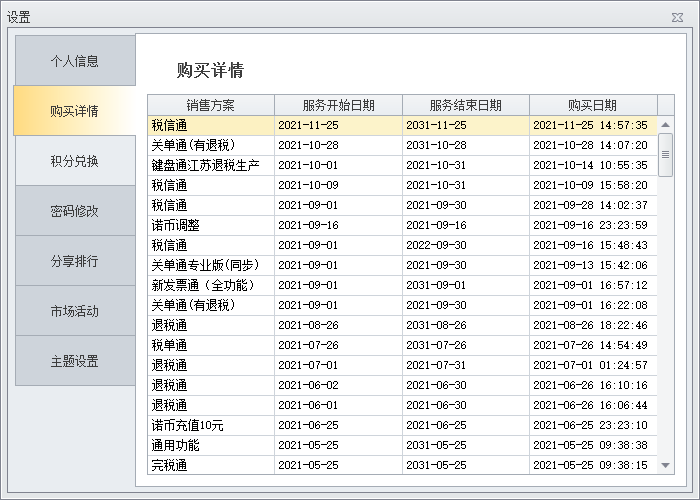The width and height of the screenshot is (700, 500).
Task: Sort by 服务开始日期 column header
Action: click(339, 105)
